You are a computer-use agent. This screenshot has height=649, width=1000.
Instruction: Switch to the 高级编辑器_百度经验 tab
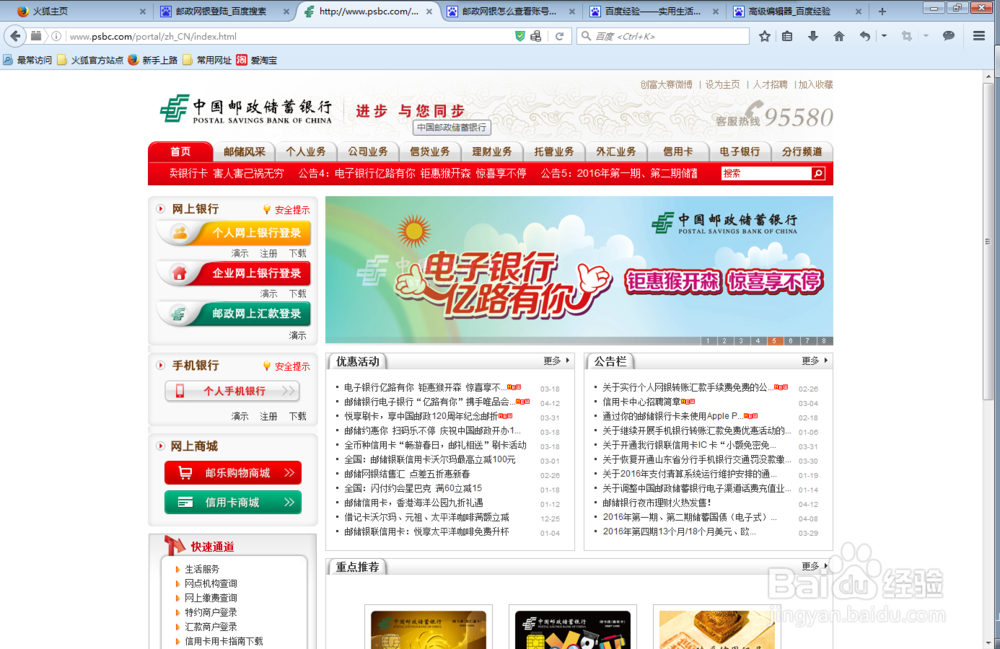[x=791, y=11]
